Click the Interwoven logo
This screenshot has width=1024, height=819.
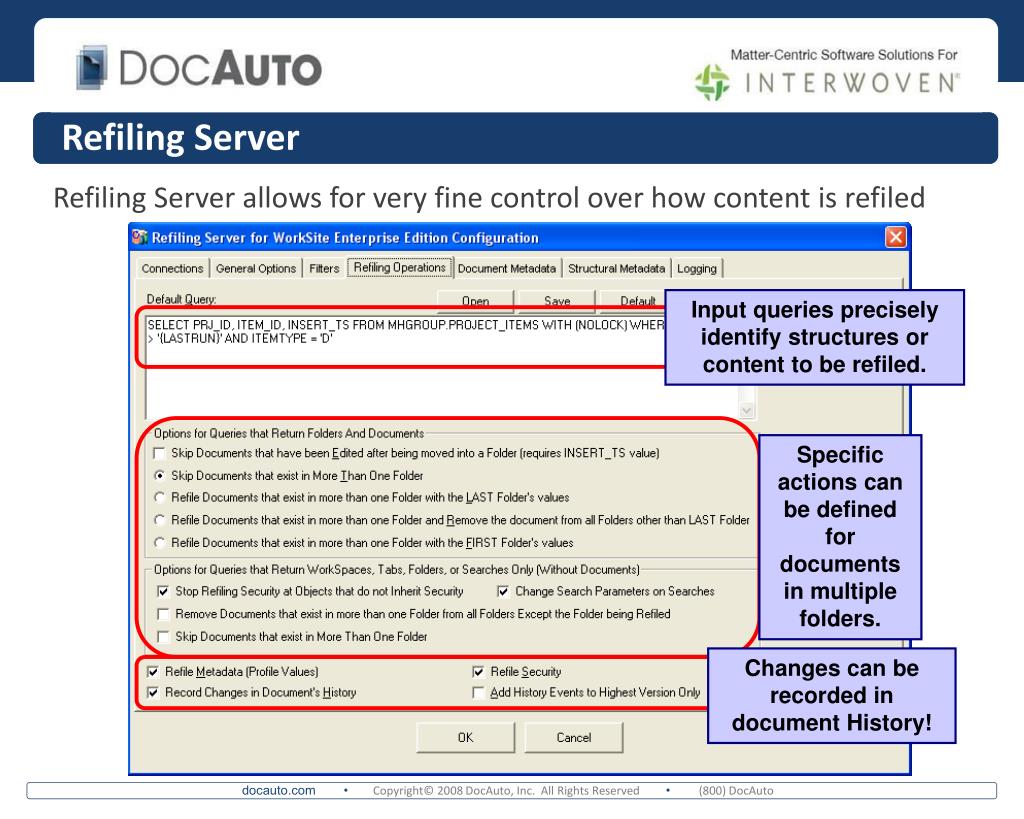[827, 82]
